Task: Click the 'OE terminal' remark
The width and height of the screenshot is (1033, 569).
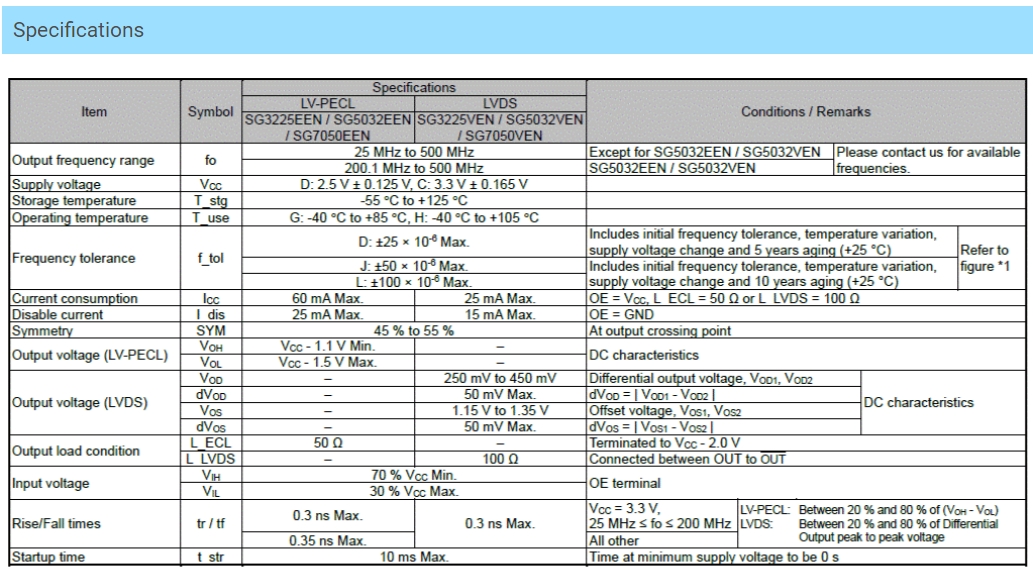Action: click(x=625, y=483)
